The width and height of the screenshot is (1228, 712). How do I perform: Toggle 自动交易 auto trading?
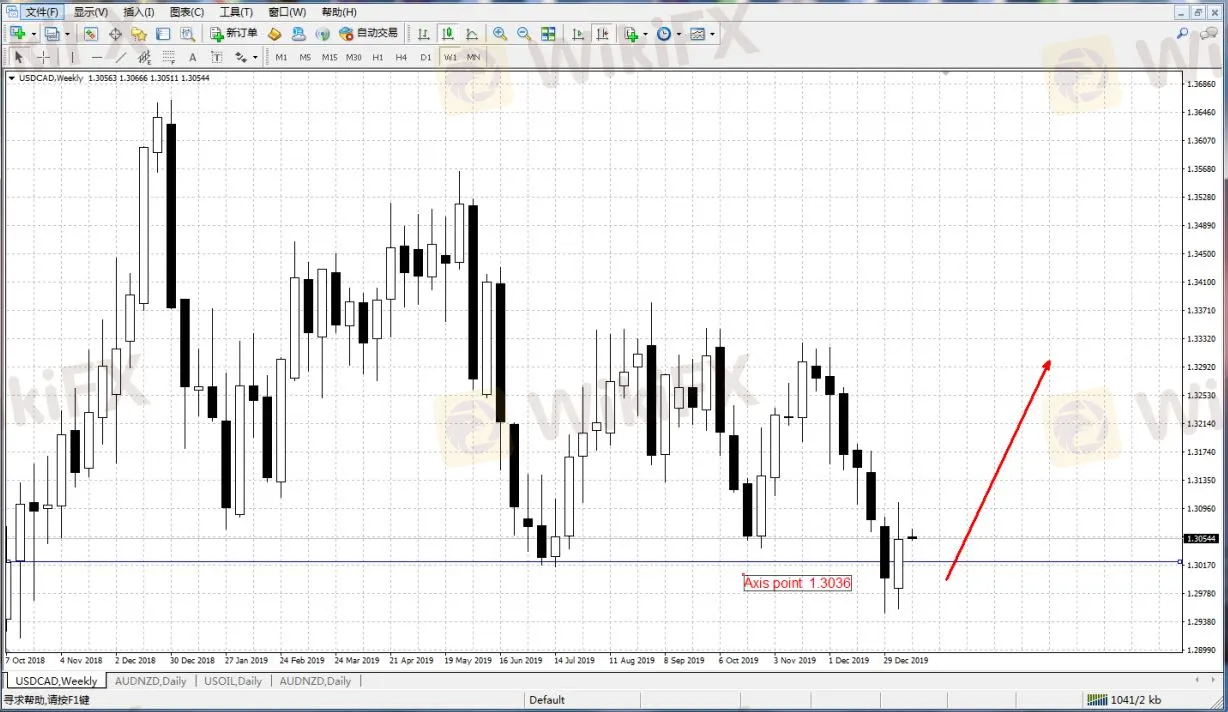[x=368, y=33]
